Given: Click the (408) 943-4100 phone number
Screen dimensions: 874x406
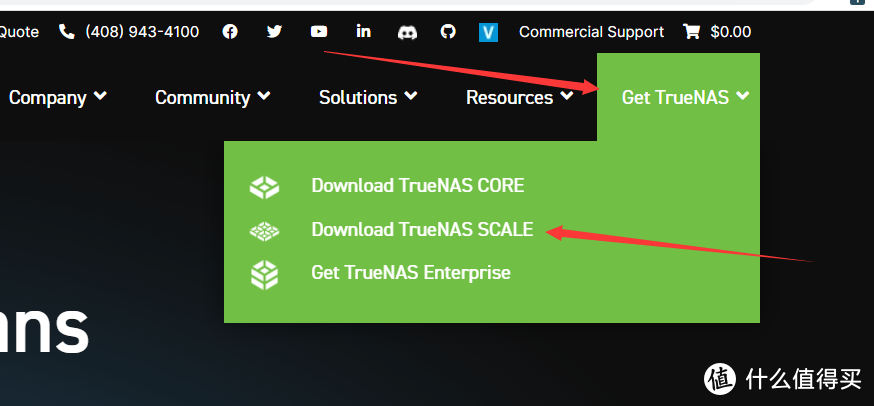Looking at the screenshot, I should pyautogui.click(x=142, y=32).
